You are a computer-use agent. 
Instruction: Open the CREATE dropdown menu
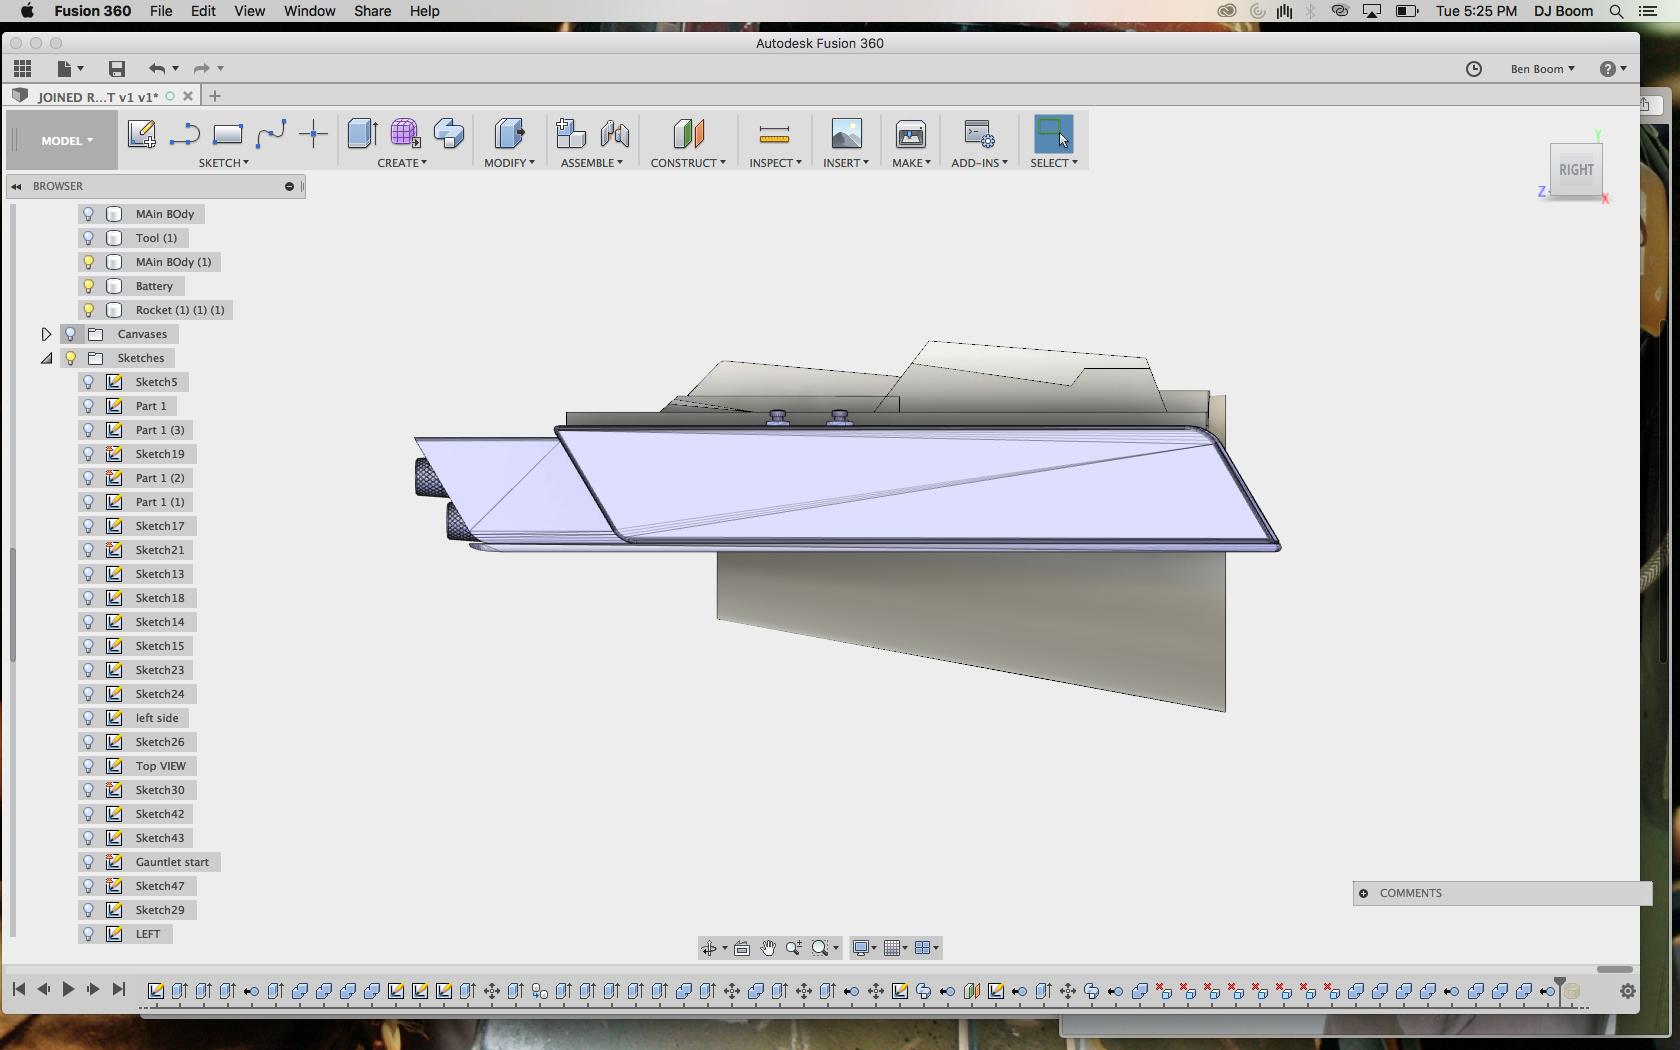point(402,163)
